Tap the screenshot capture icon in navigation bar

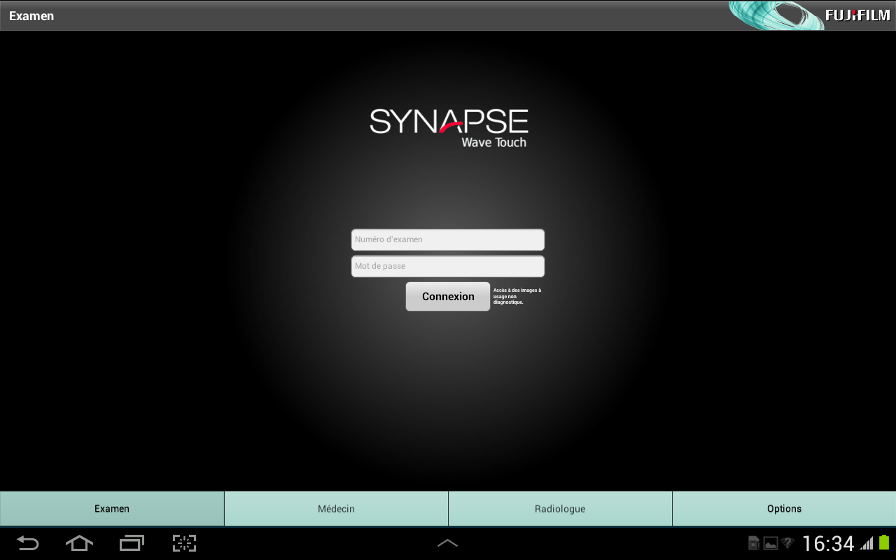click(x=185, y=543)
